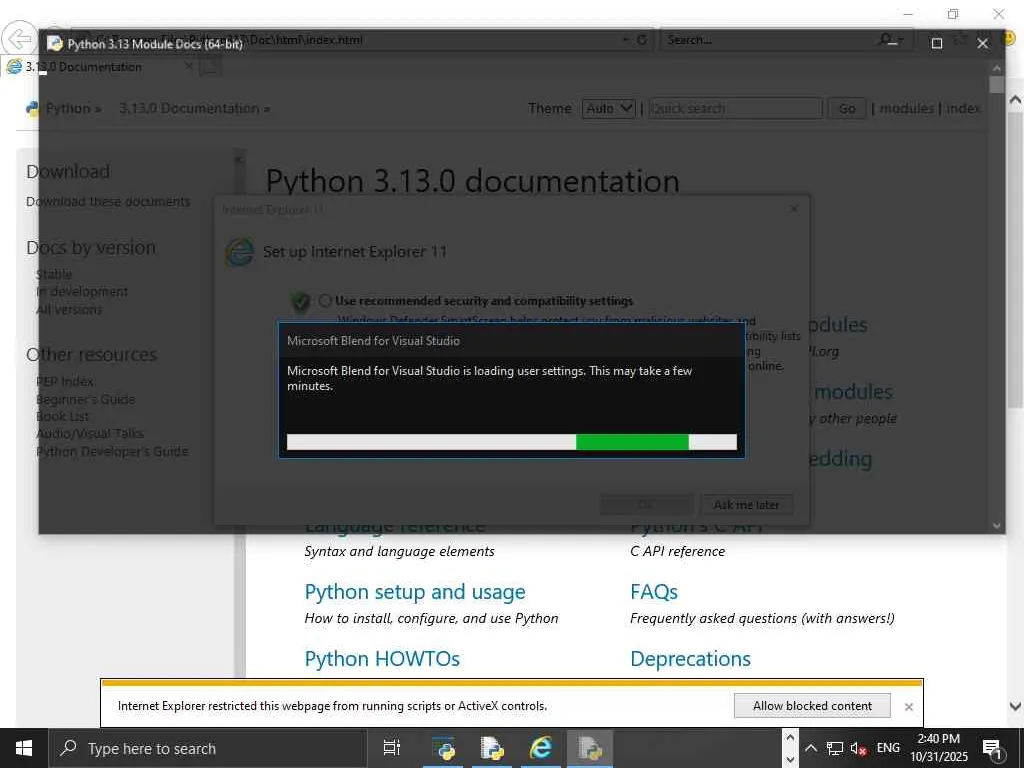1024x768 pixels.
Task: Select the 3.13.0 Documentation browser tab
Action: [x=83, y=67]
